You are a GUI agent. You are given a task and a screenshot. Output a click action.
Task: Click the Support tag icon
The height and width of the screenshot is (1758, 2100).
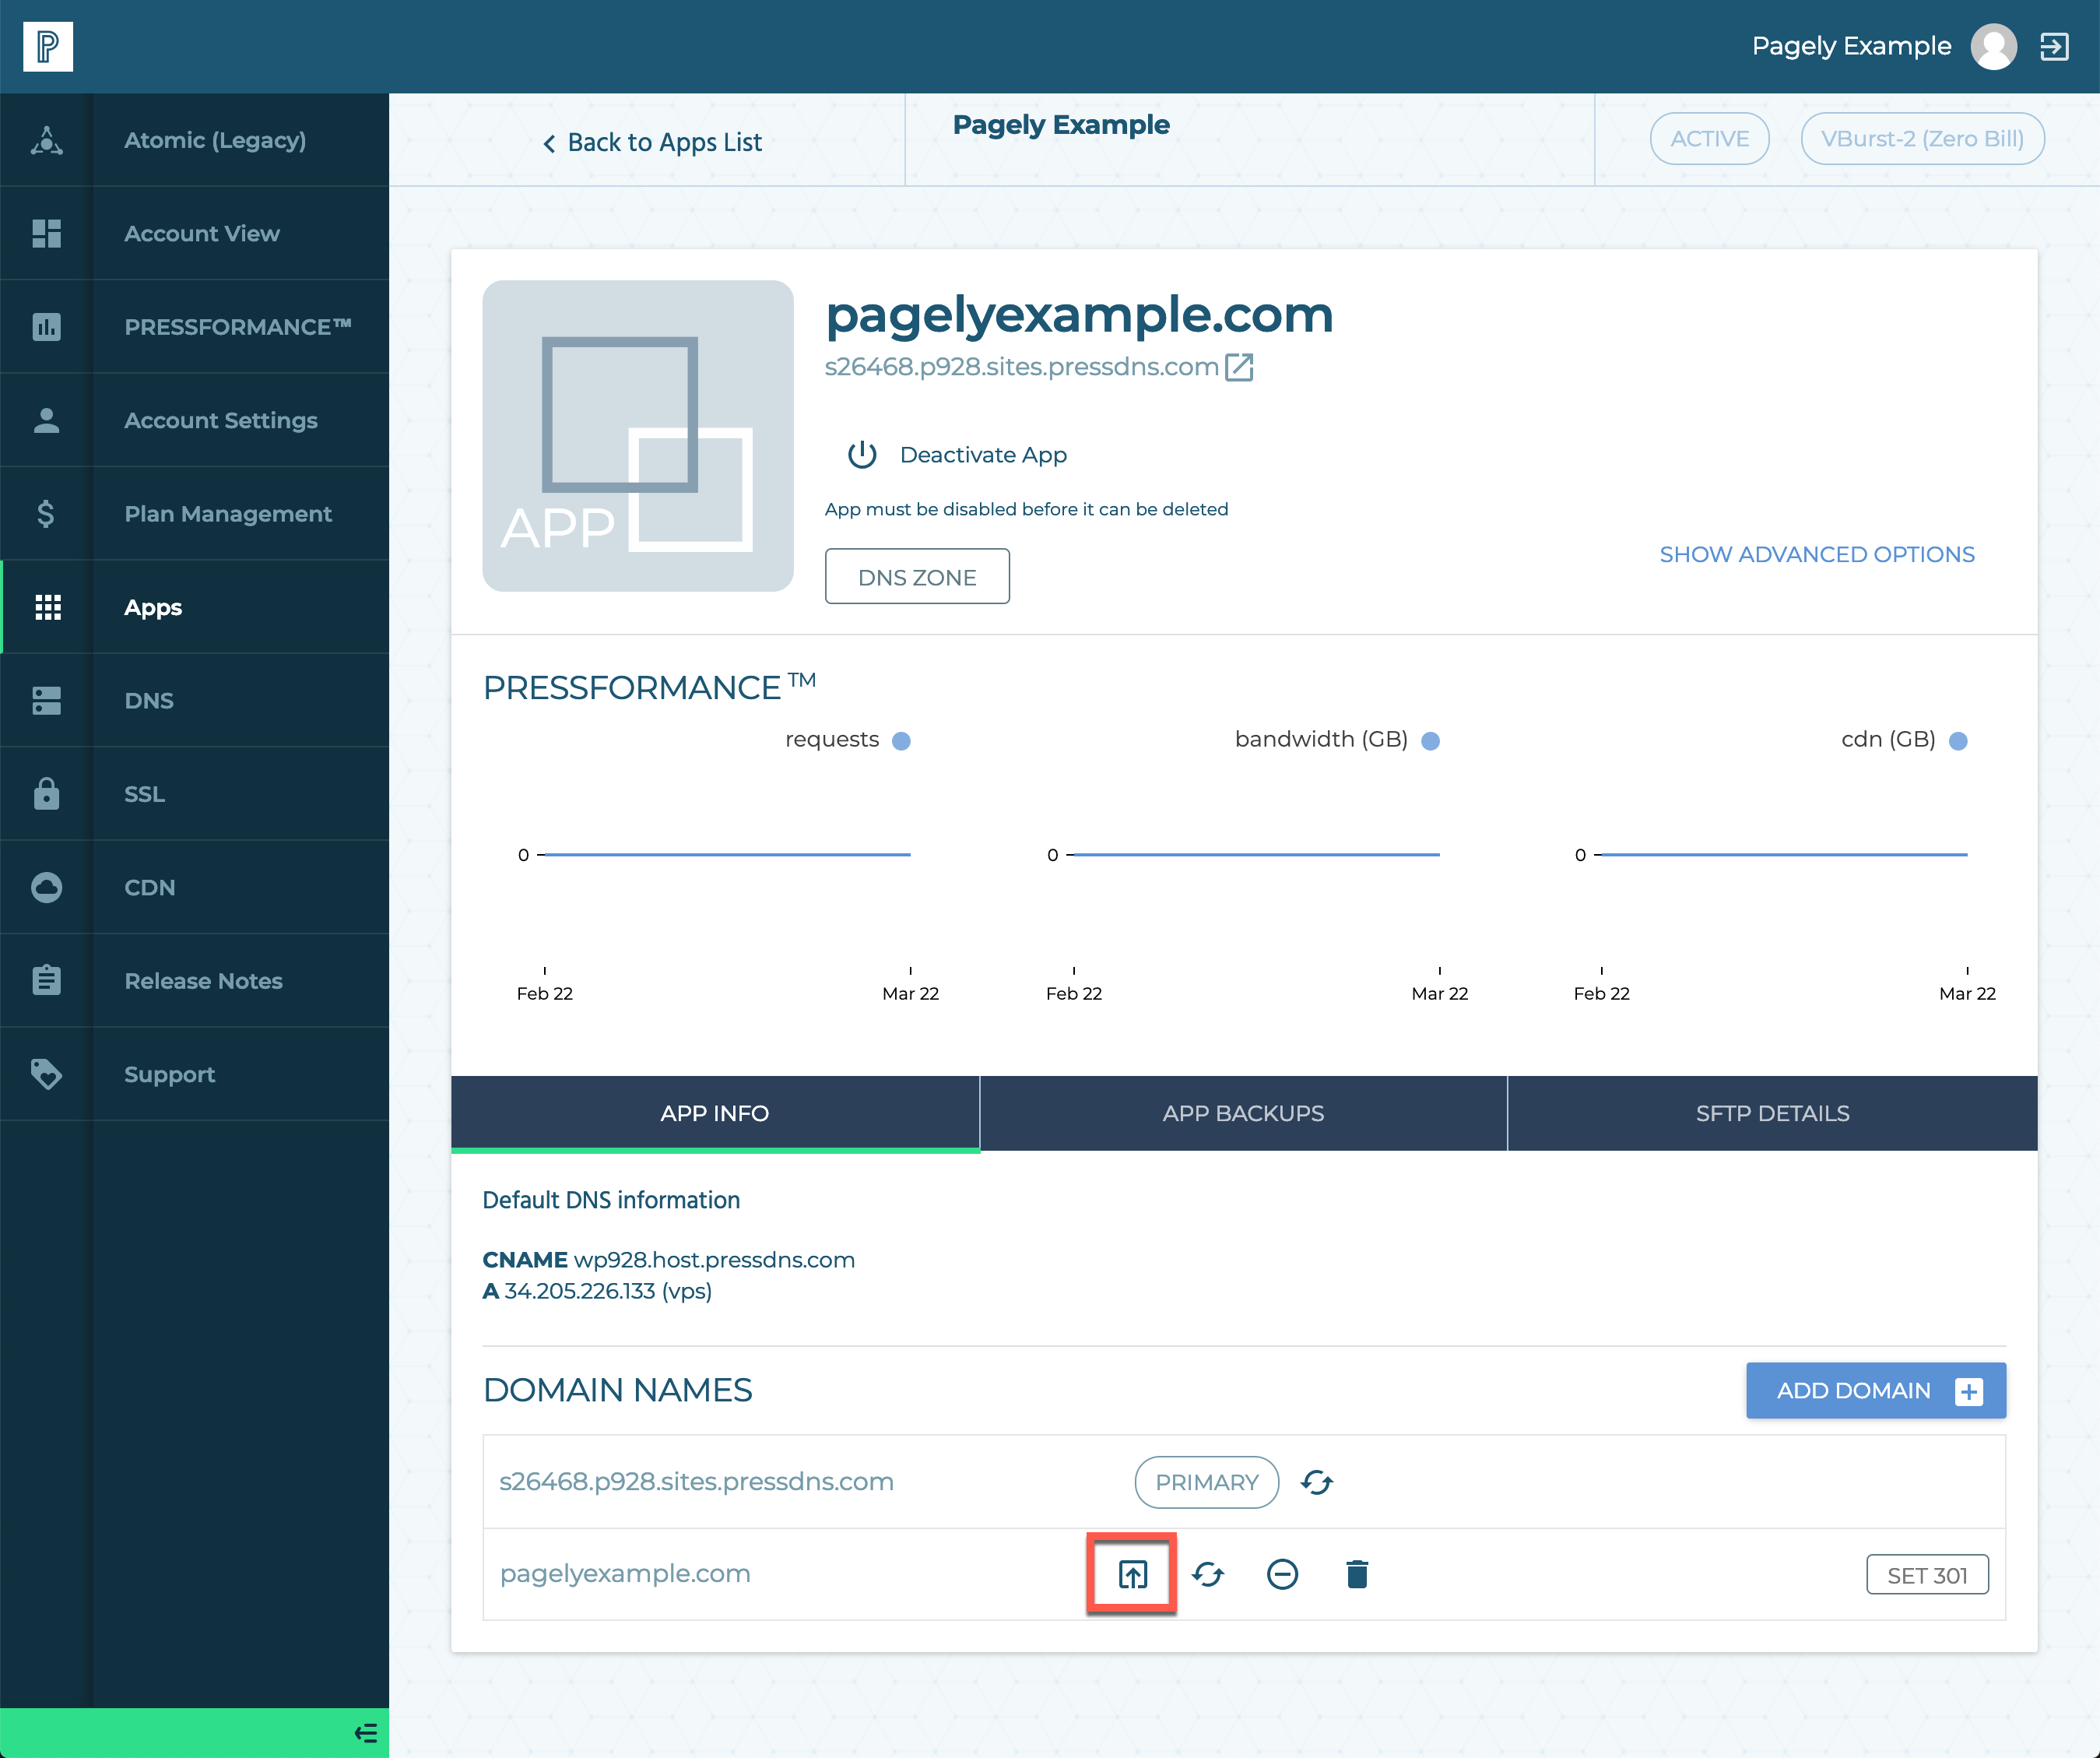tap(47, 1074)
